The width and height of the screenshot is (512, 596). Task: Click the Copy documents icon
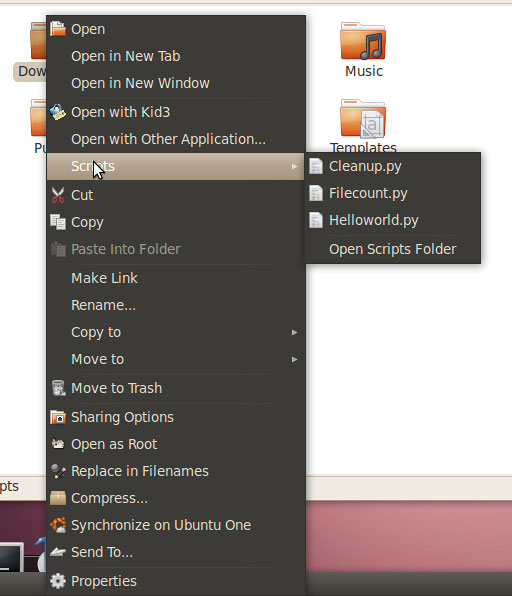(x=58, y=222)
